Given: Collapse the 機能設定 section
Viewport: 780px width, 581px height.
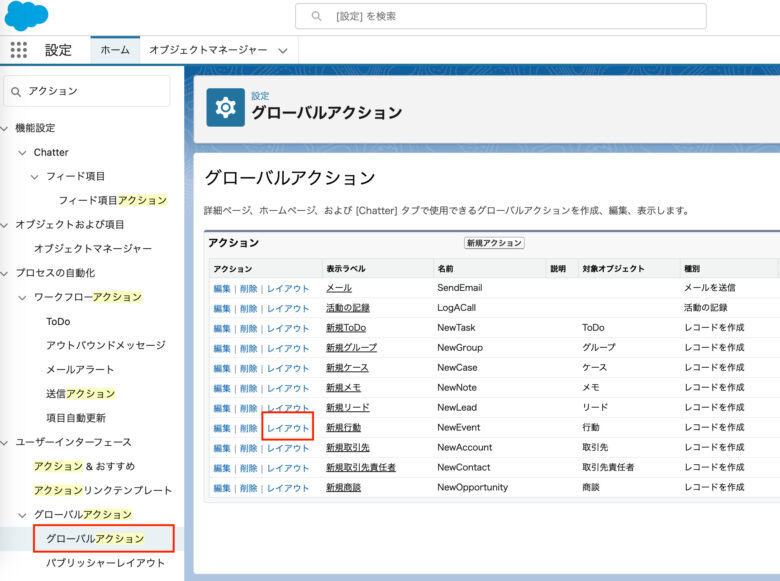Looking at the screenshot, I should click(4, 128).
